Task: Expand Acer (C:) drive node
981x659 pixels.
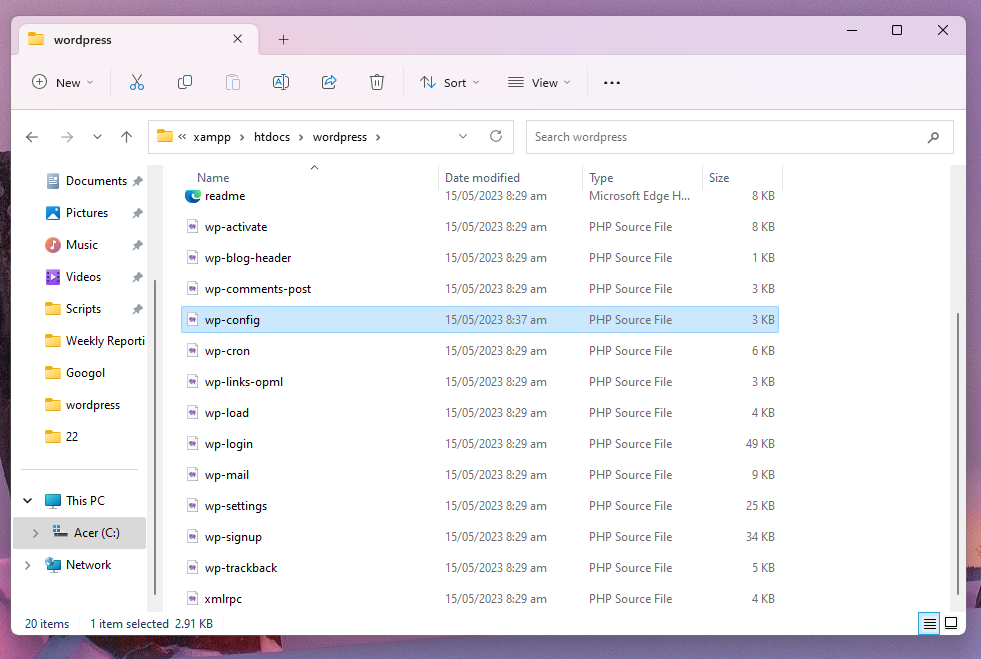Action: [x=36, y=533]
